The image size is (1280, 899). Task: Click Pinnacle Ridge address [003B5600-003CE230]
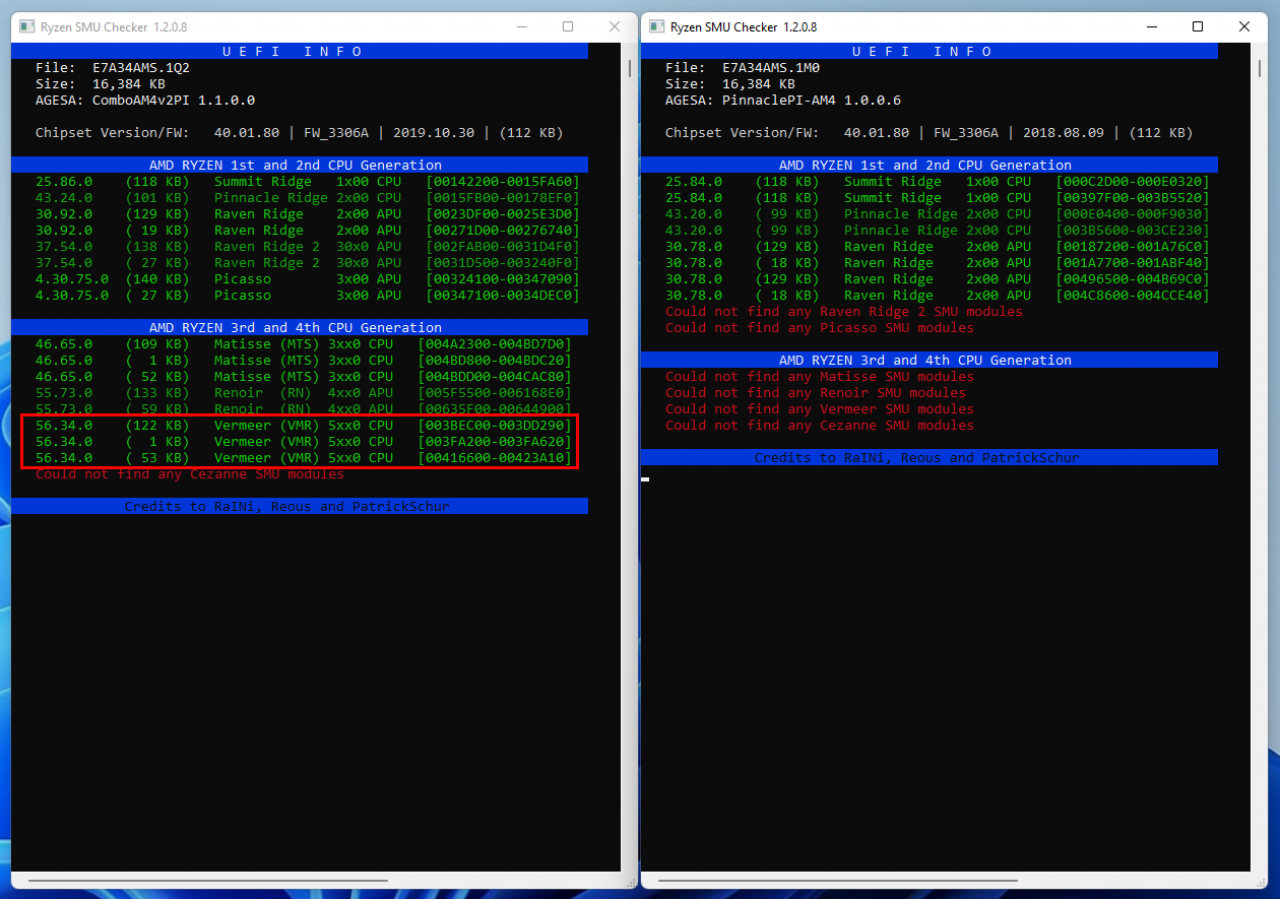(x=1133, y=230)
